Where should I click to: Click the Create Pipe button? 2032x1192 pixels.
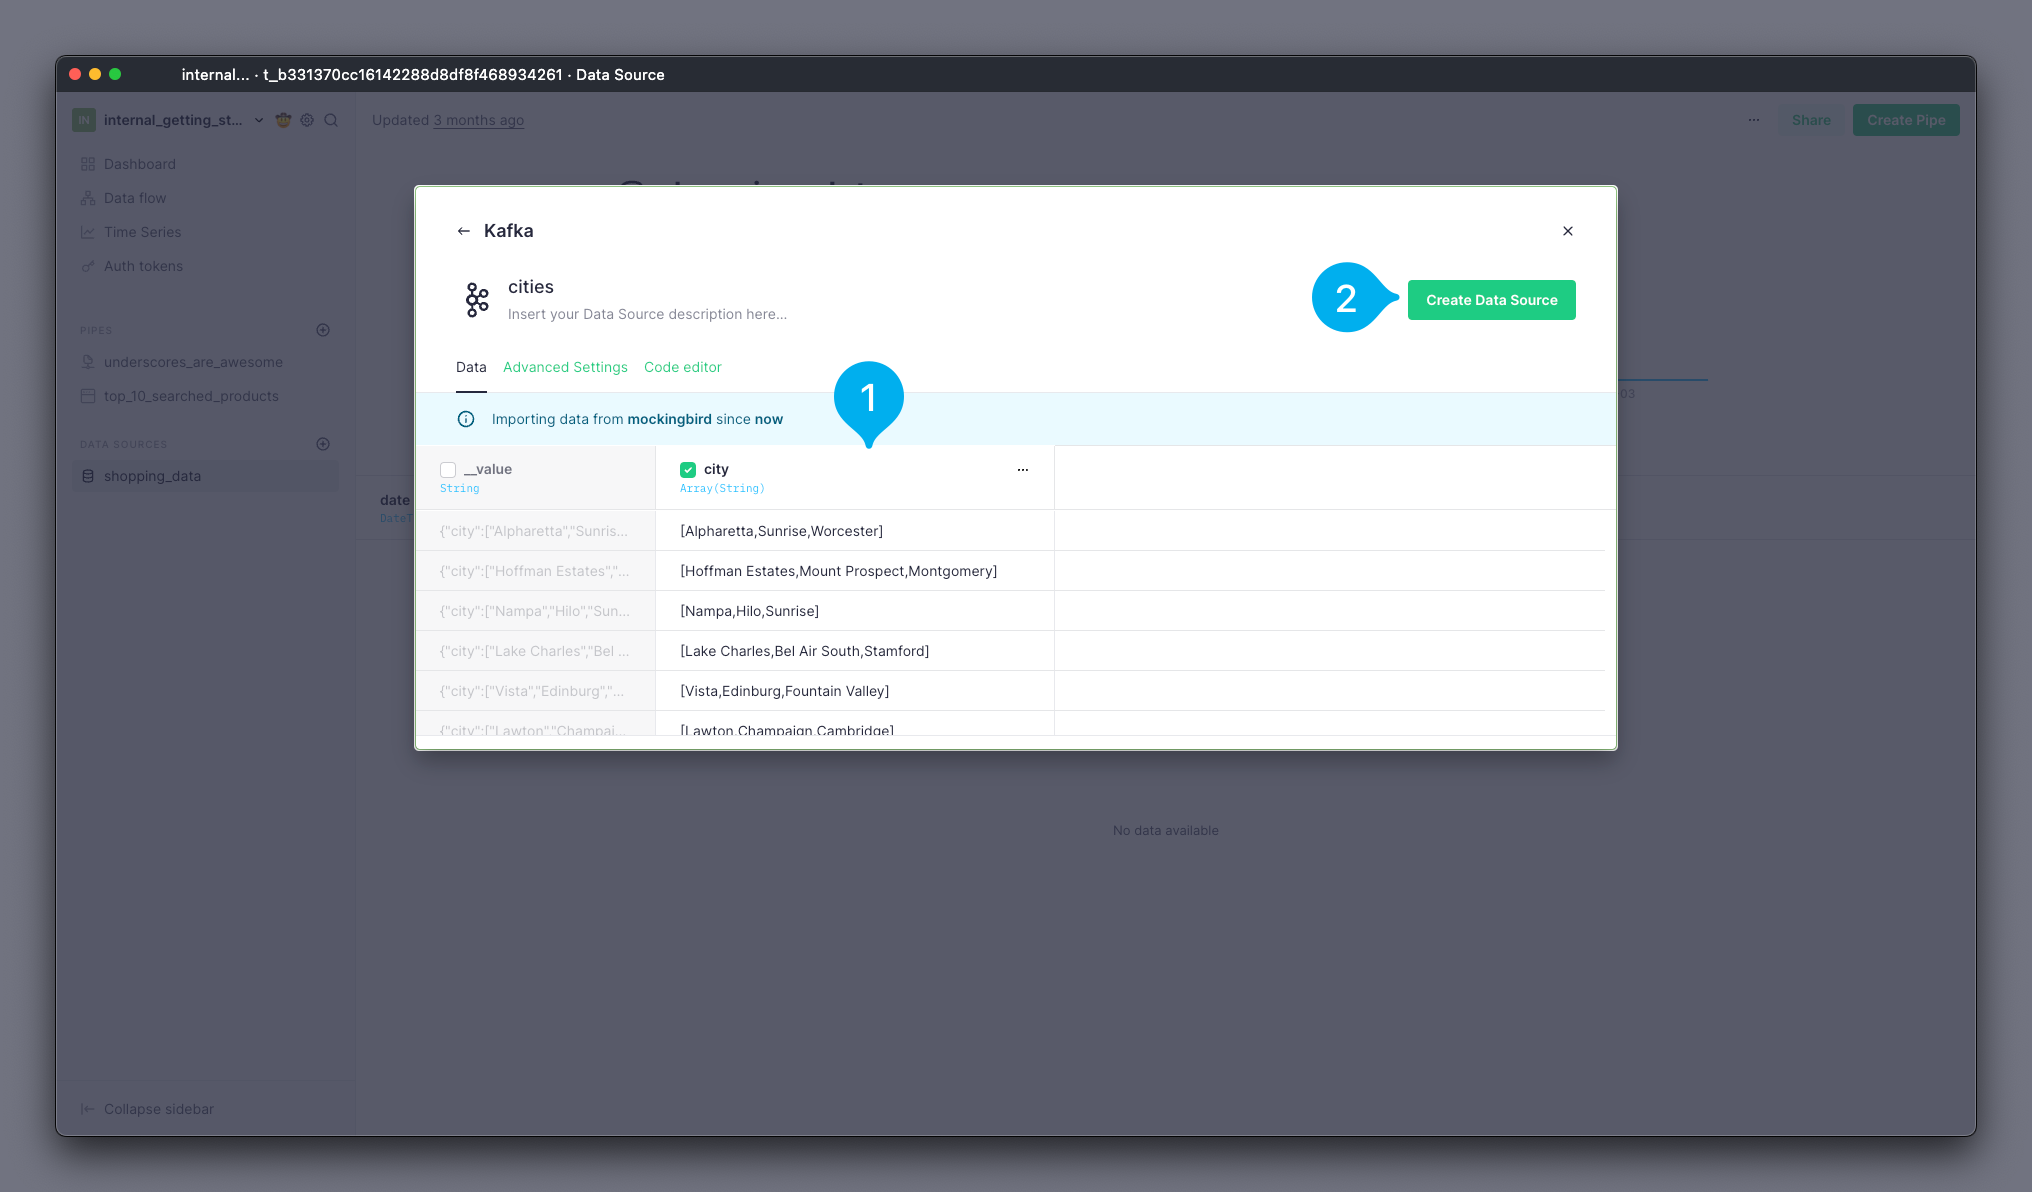click(x=1906, y=120)
